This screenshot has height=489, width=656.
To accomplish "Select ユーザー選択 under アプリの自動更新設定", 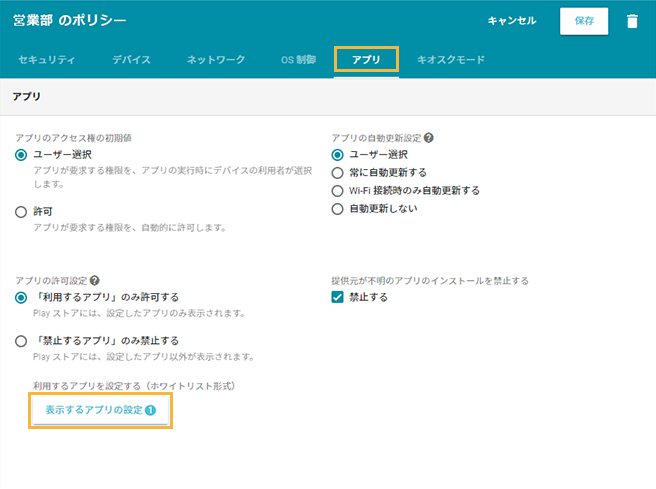I will [337, 155].
